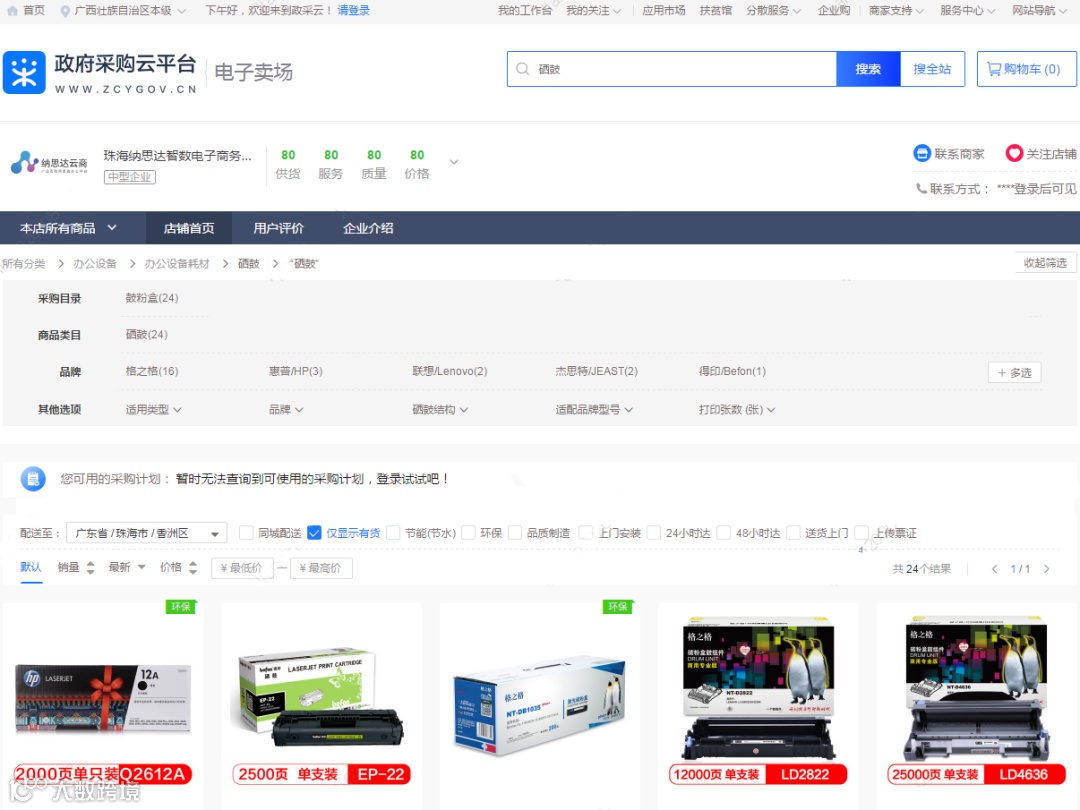The width and height of the screenshot is (1080, 810).
Task: Open the 本店所有商品 dropdown
Action: click(x=68, y=228)
